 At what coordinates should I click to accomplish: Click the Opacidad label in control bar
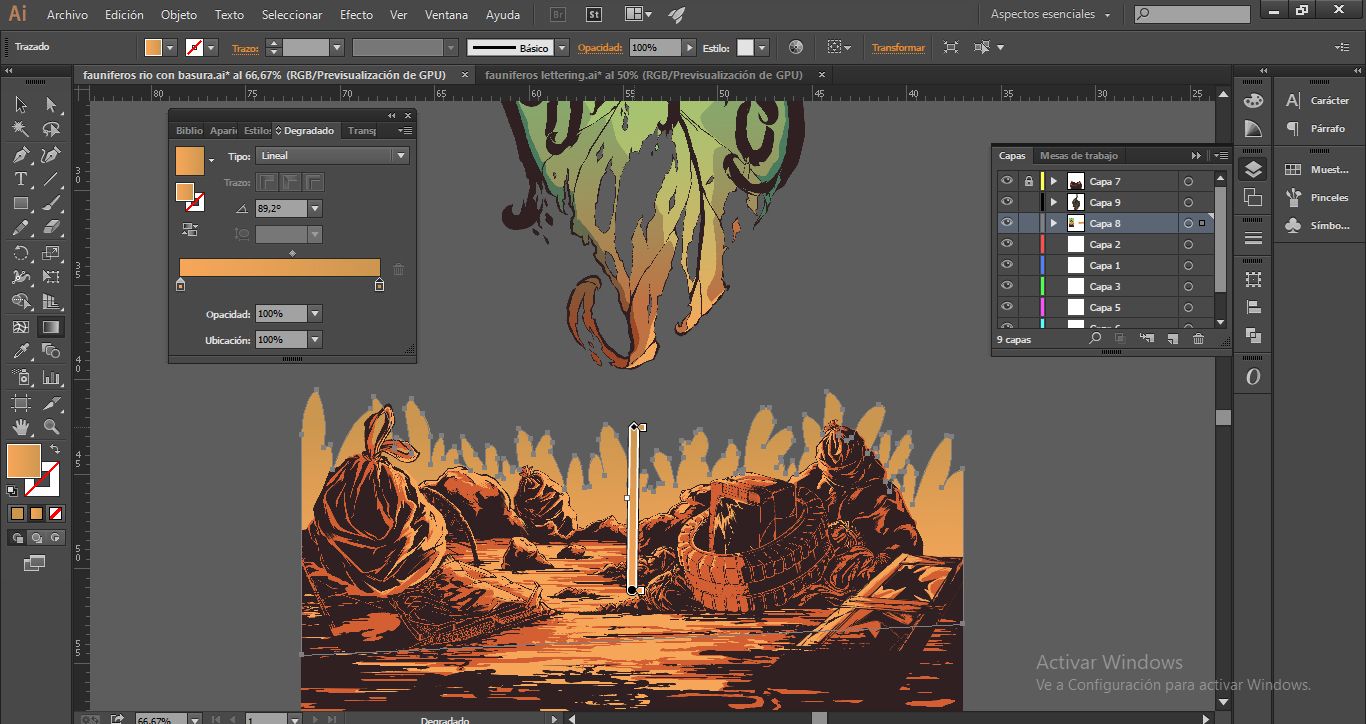point(600,47)
